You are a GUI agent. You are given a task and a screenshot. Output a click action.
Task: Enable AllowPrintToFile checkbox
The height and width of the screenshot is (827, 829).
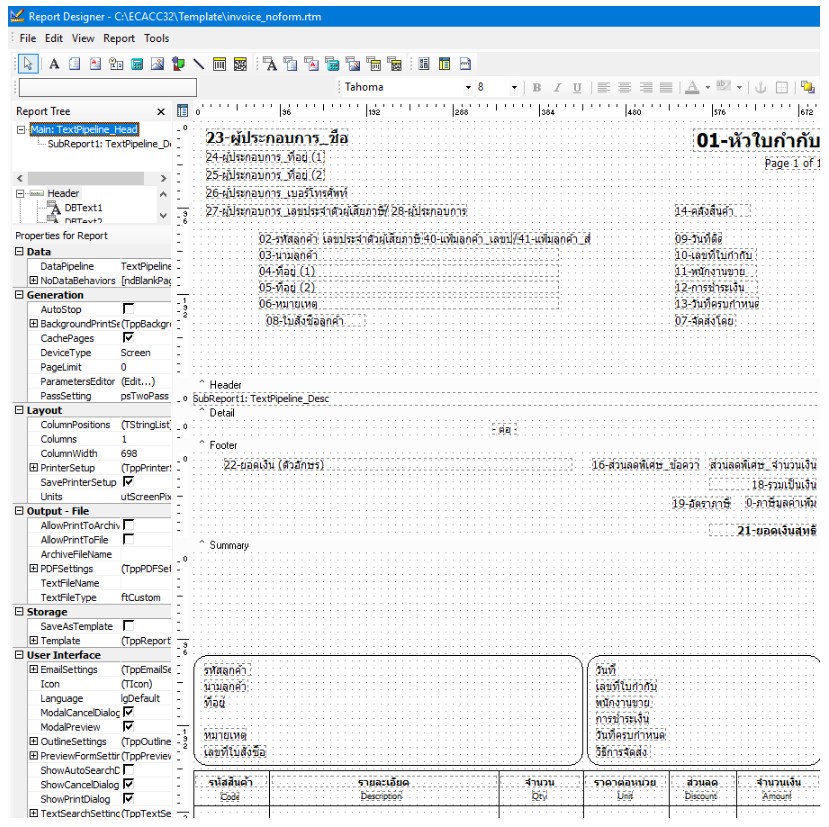(x=128, y=539)
